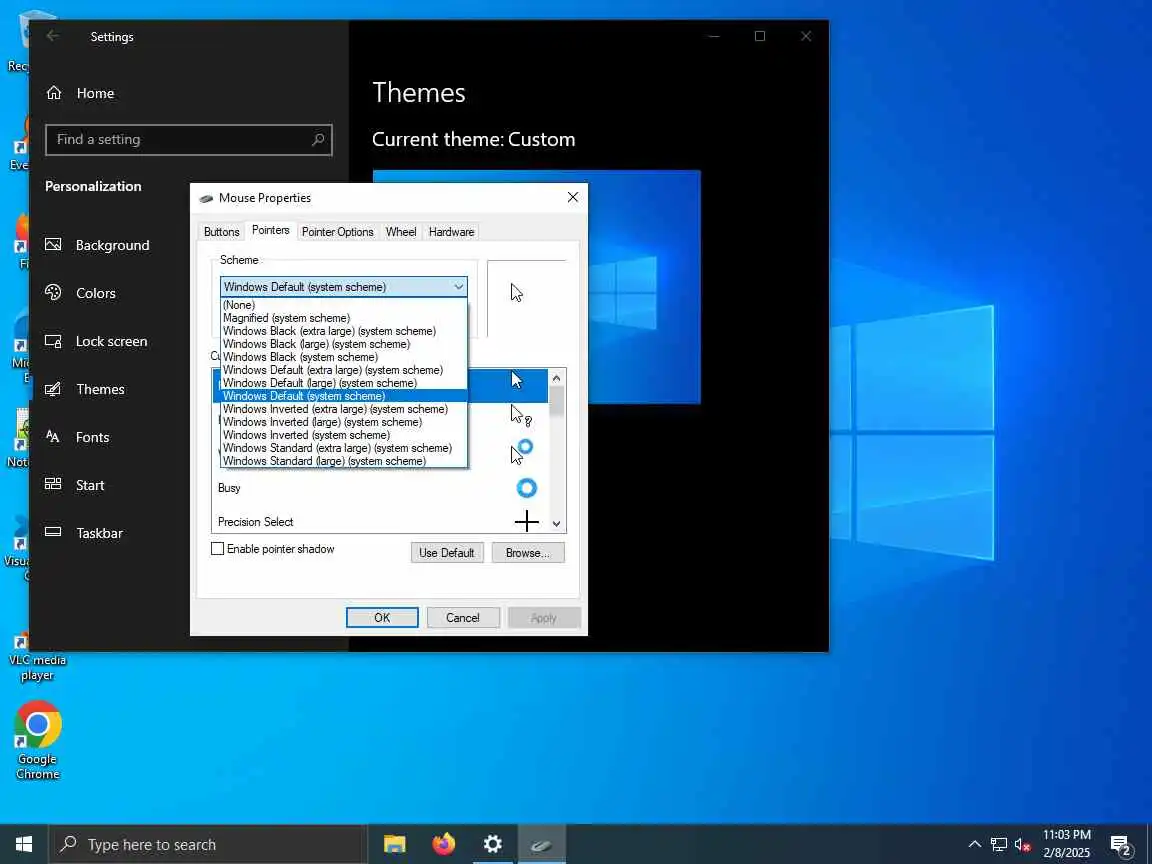This screenshot has width=1152, height=864.
Task: Switch to the Wheel tab
Action: tap(401, 232)
